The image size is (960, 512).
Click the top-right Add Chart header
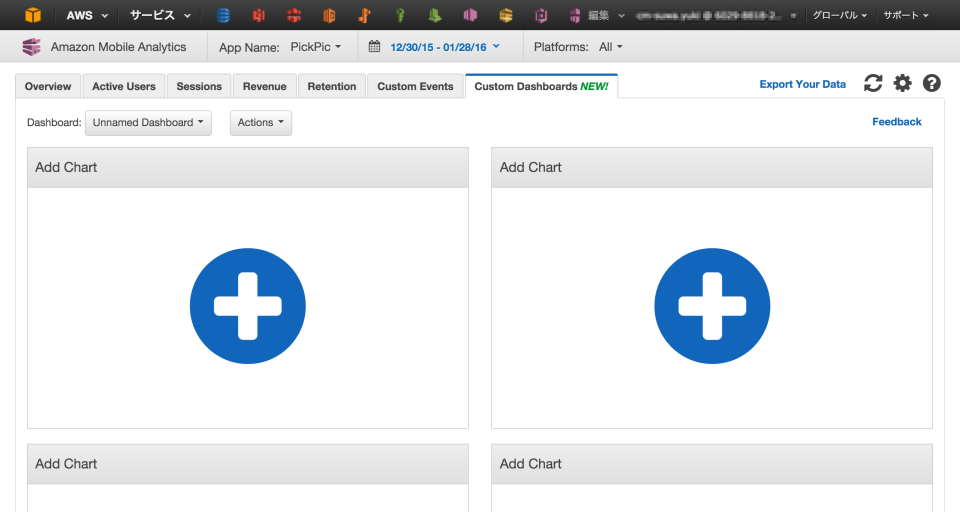[x=712, y=167]
